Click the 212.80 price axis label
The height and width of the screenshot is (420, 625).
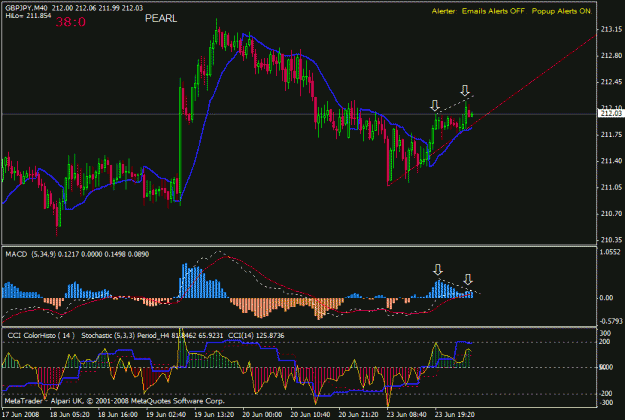tap(611, 55)
